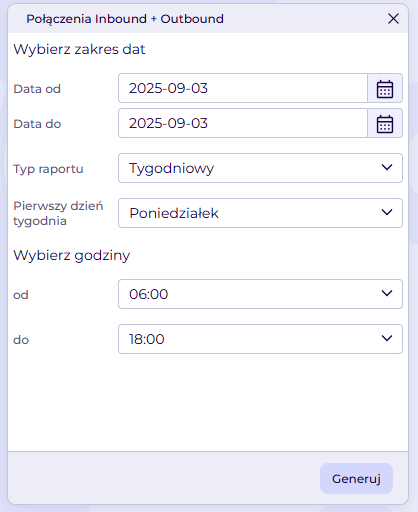Click the Typ raportu label
This screenshot has width=418, height=512.
[48, 169]
